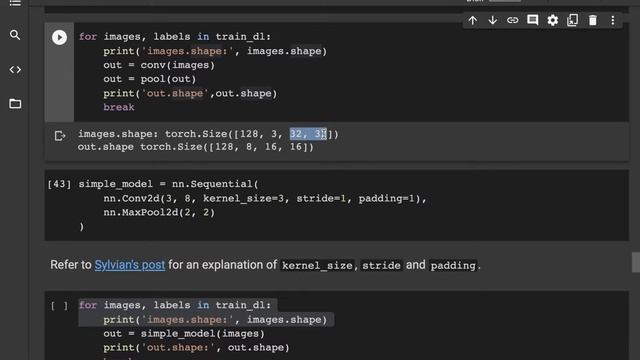Open the files folder sidebar icon
This screenshot has height=360, width=640.
15,104
